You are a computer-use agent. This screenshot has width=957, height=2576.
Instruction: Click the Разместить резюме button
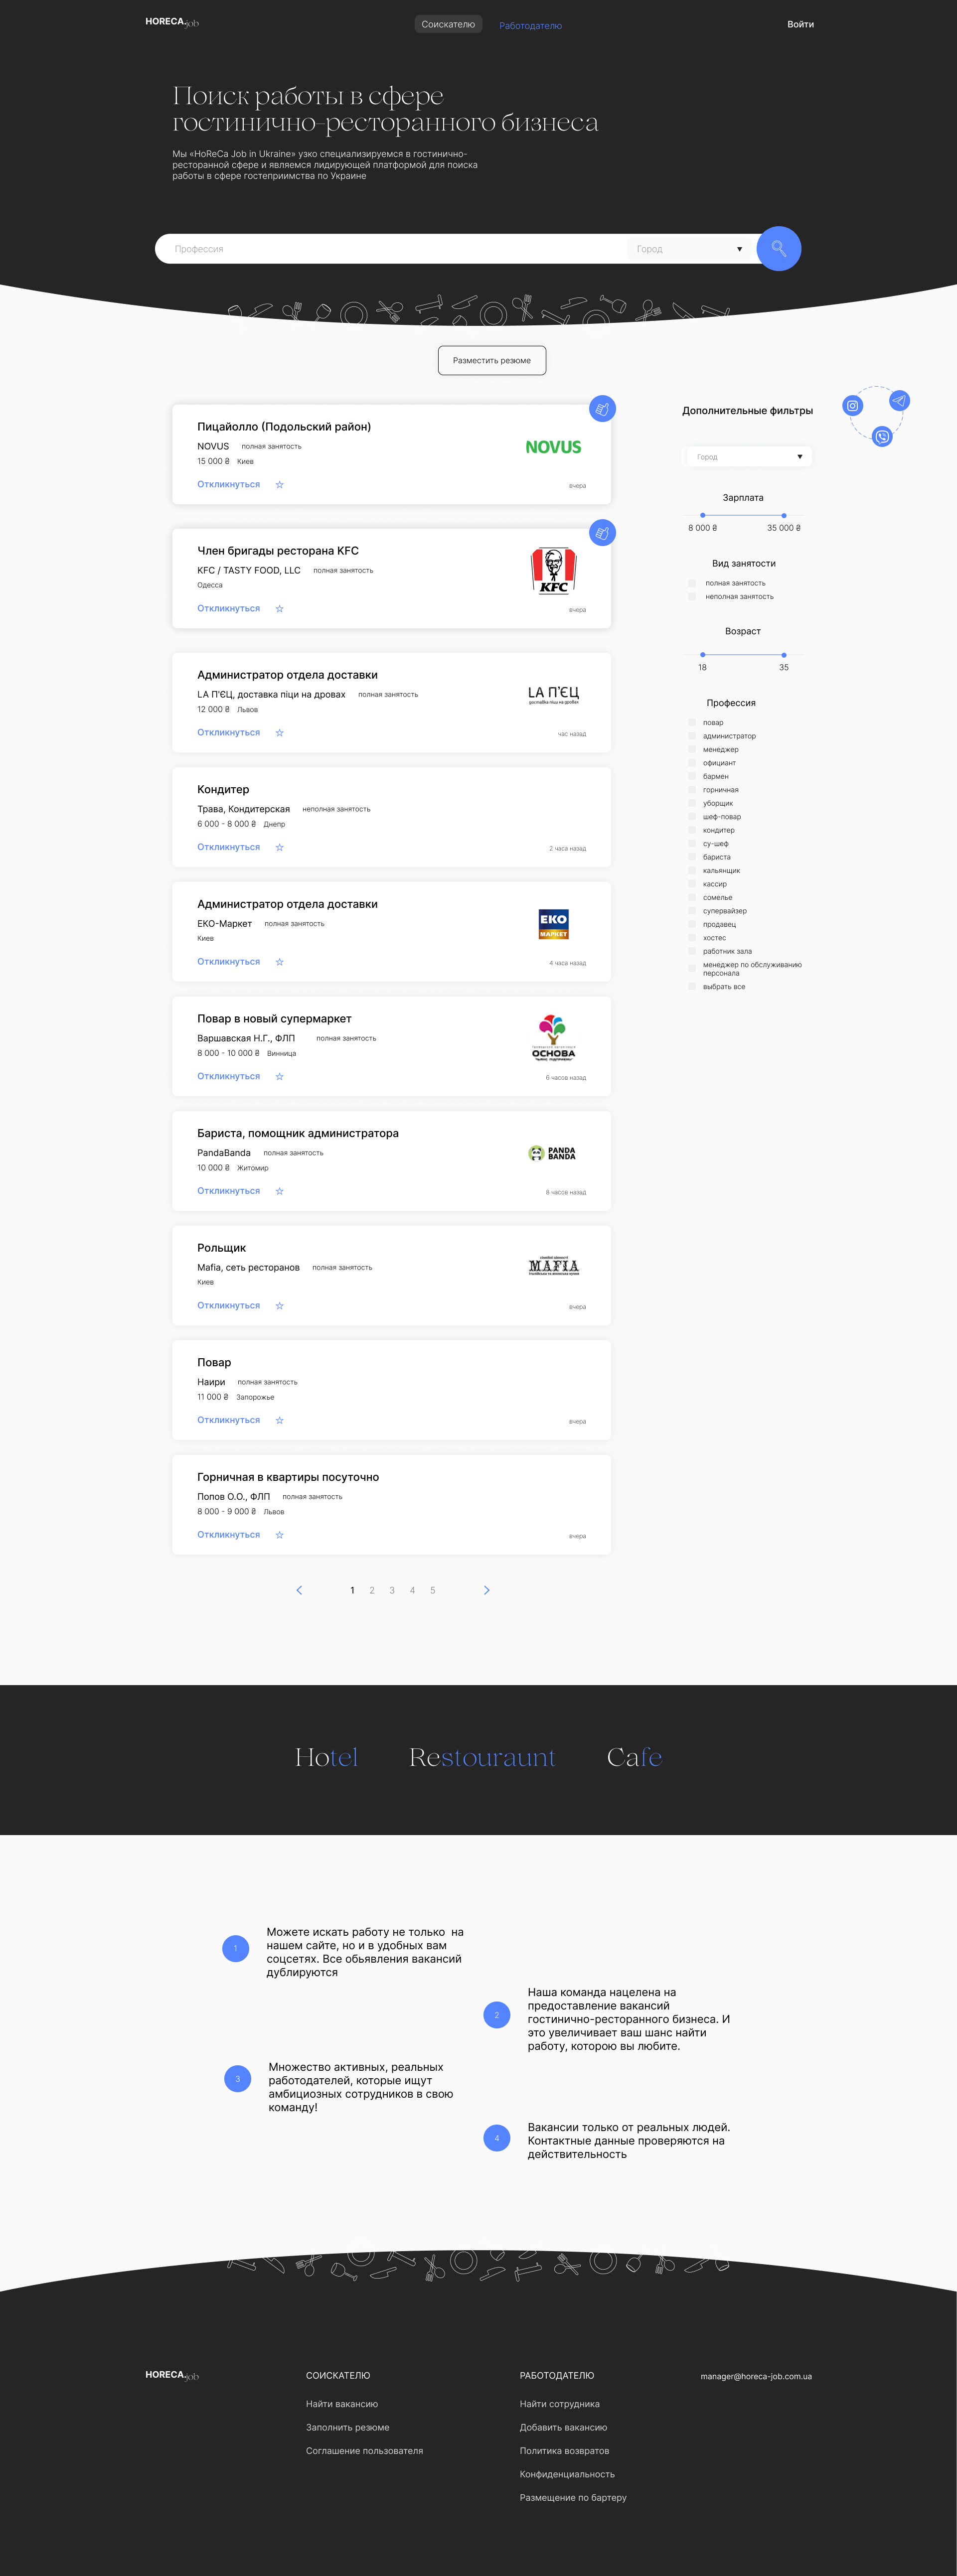(492, 360)
